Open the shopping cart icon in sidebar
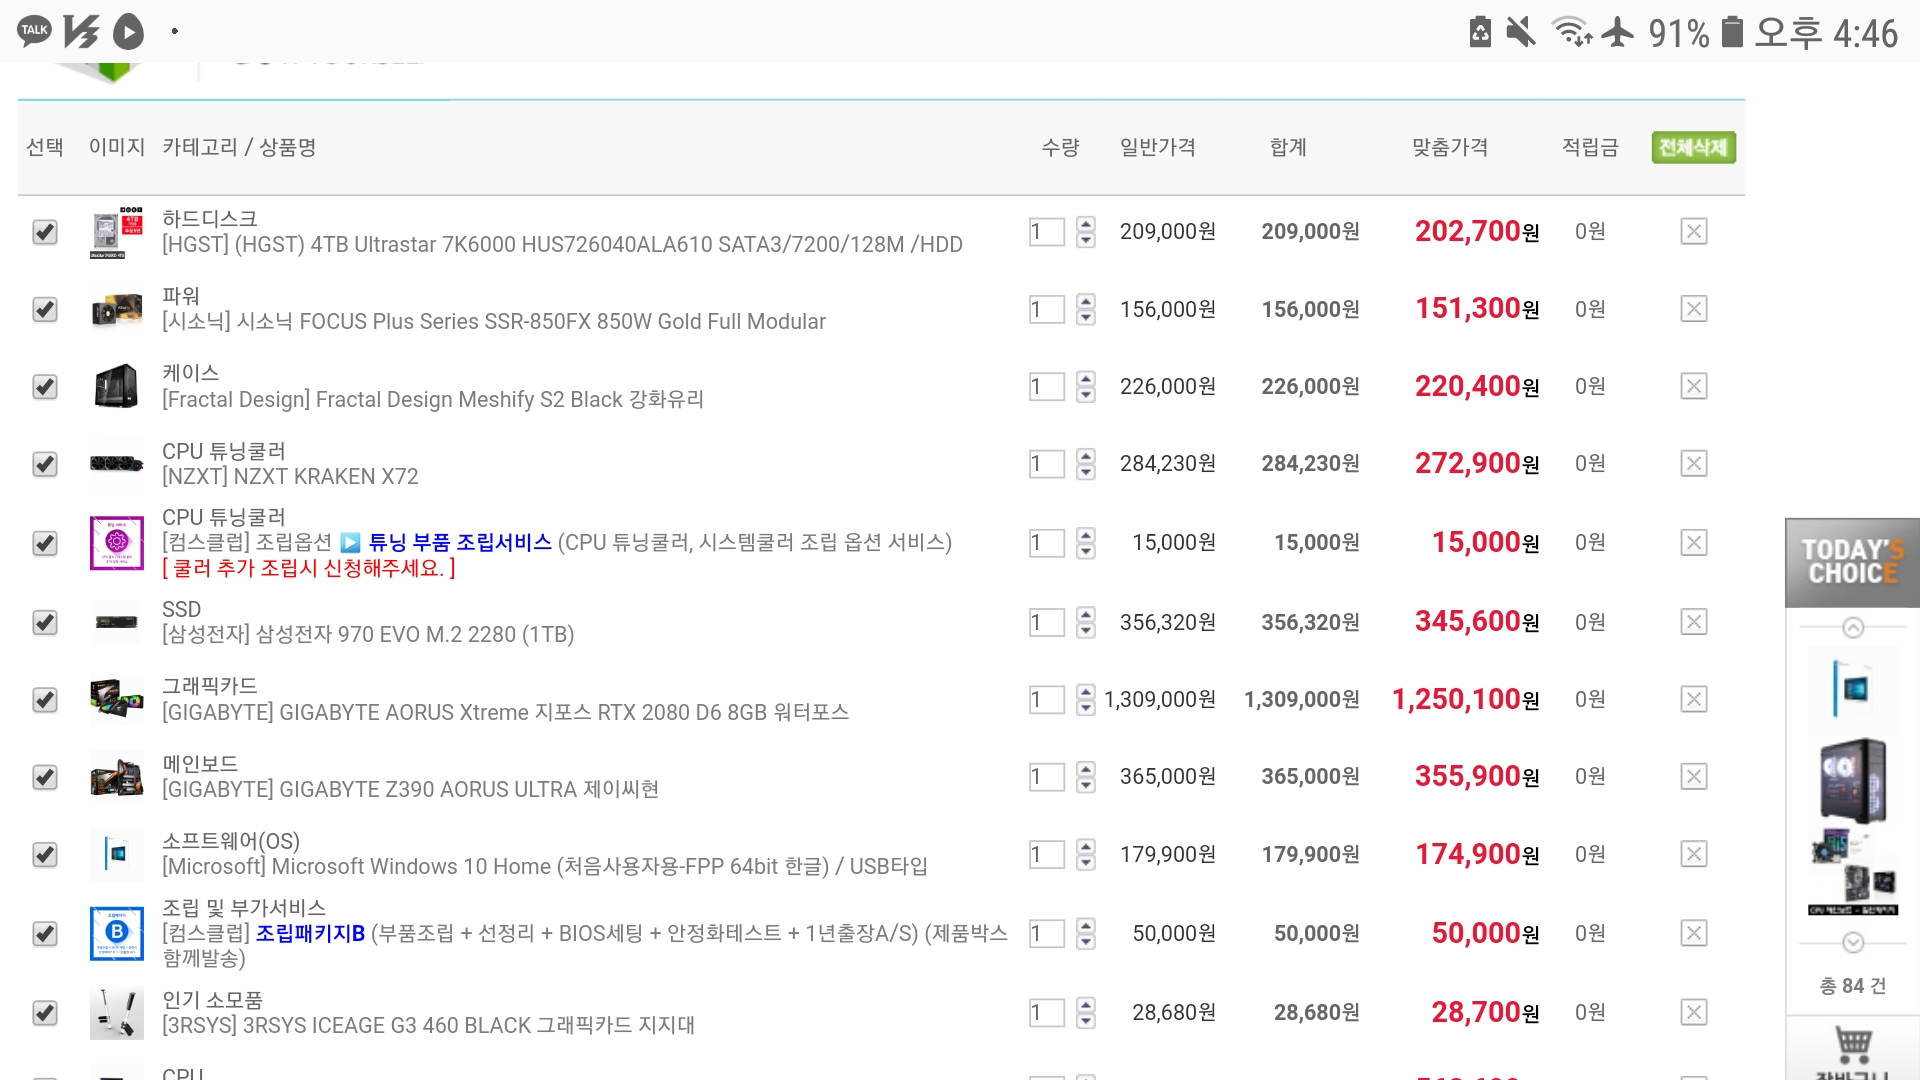This screenshot has width=1920, height=1080. 1853,1045
